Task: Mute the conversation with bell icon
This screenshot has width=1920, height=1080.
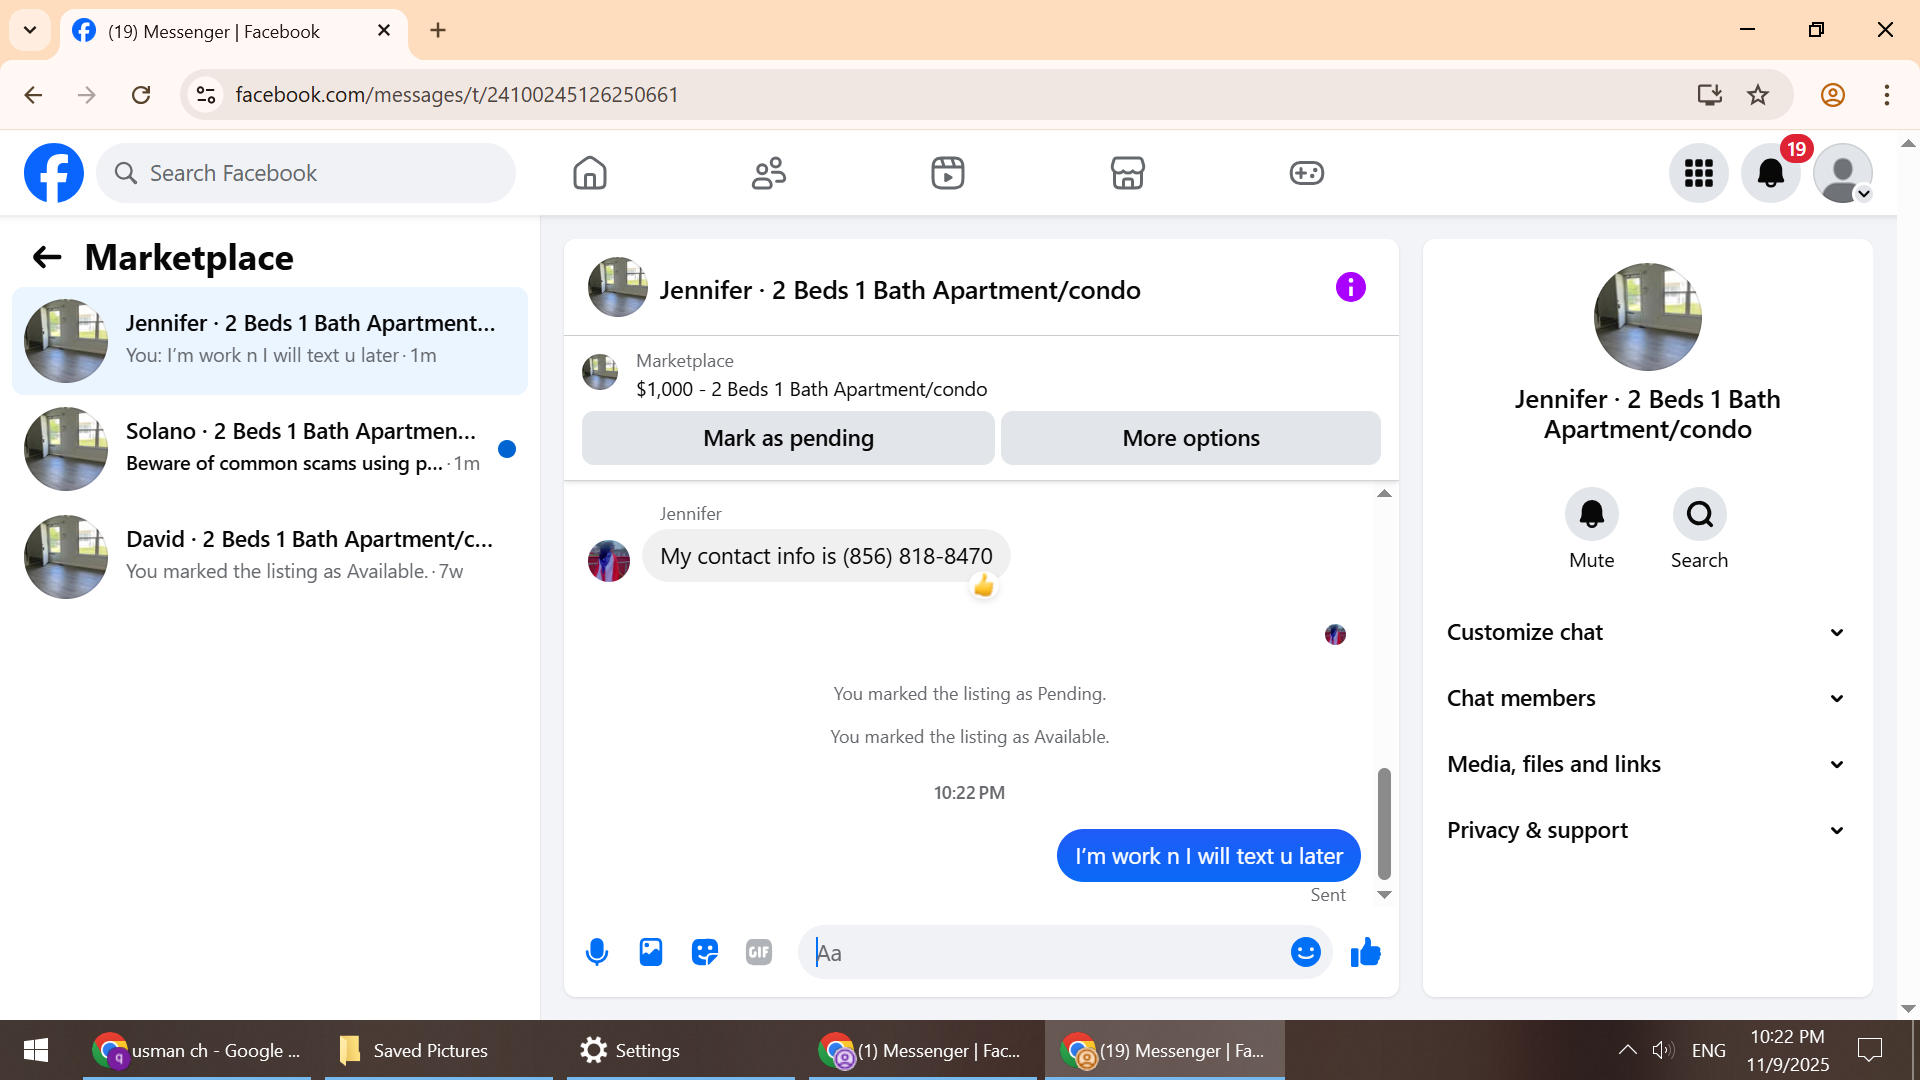Action: pos(1592,514)
